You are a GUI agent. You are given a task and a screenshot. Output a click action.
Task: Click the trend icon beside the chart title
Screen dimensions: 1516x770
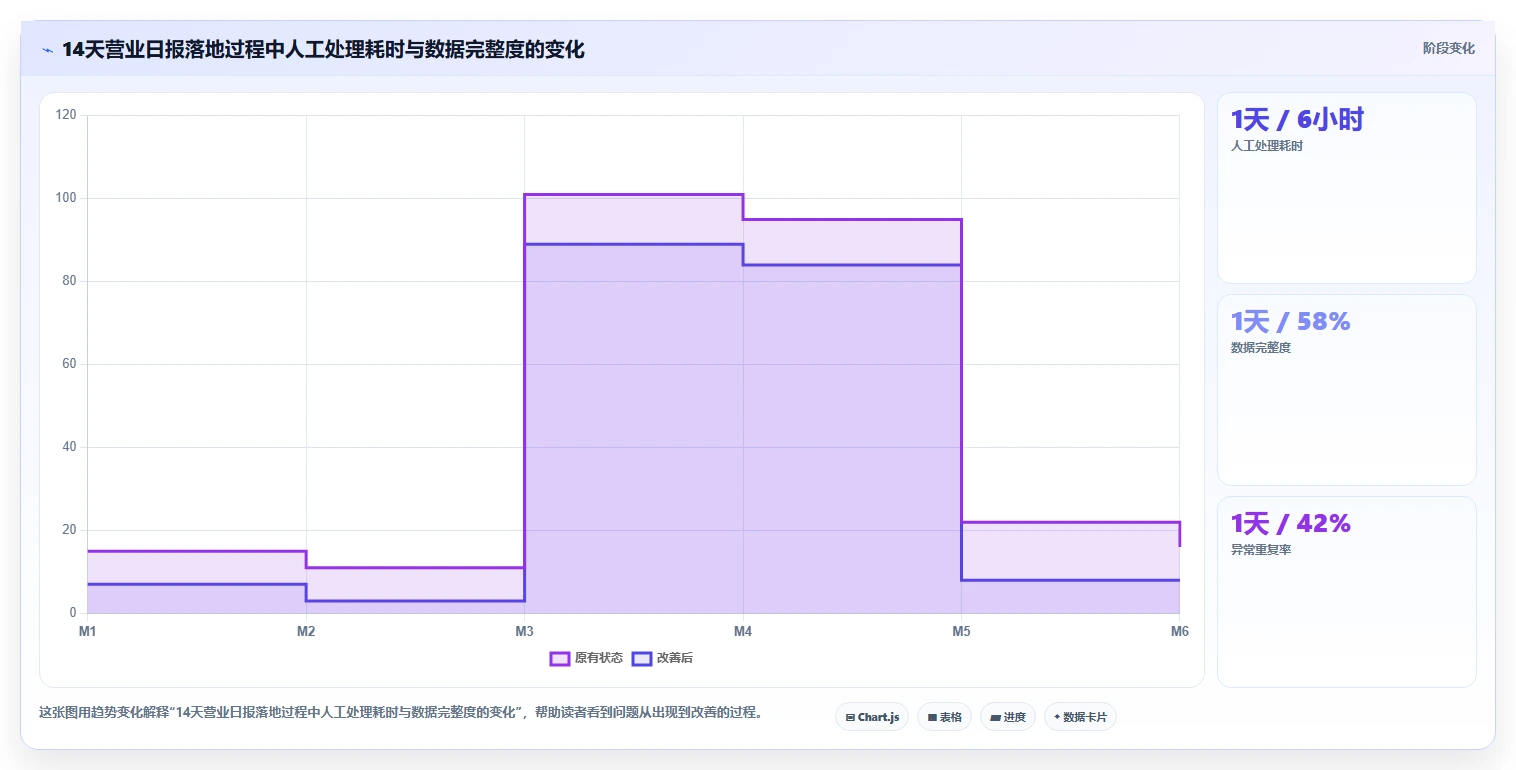click(47, 50)
